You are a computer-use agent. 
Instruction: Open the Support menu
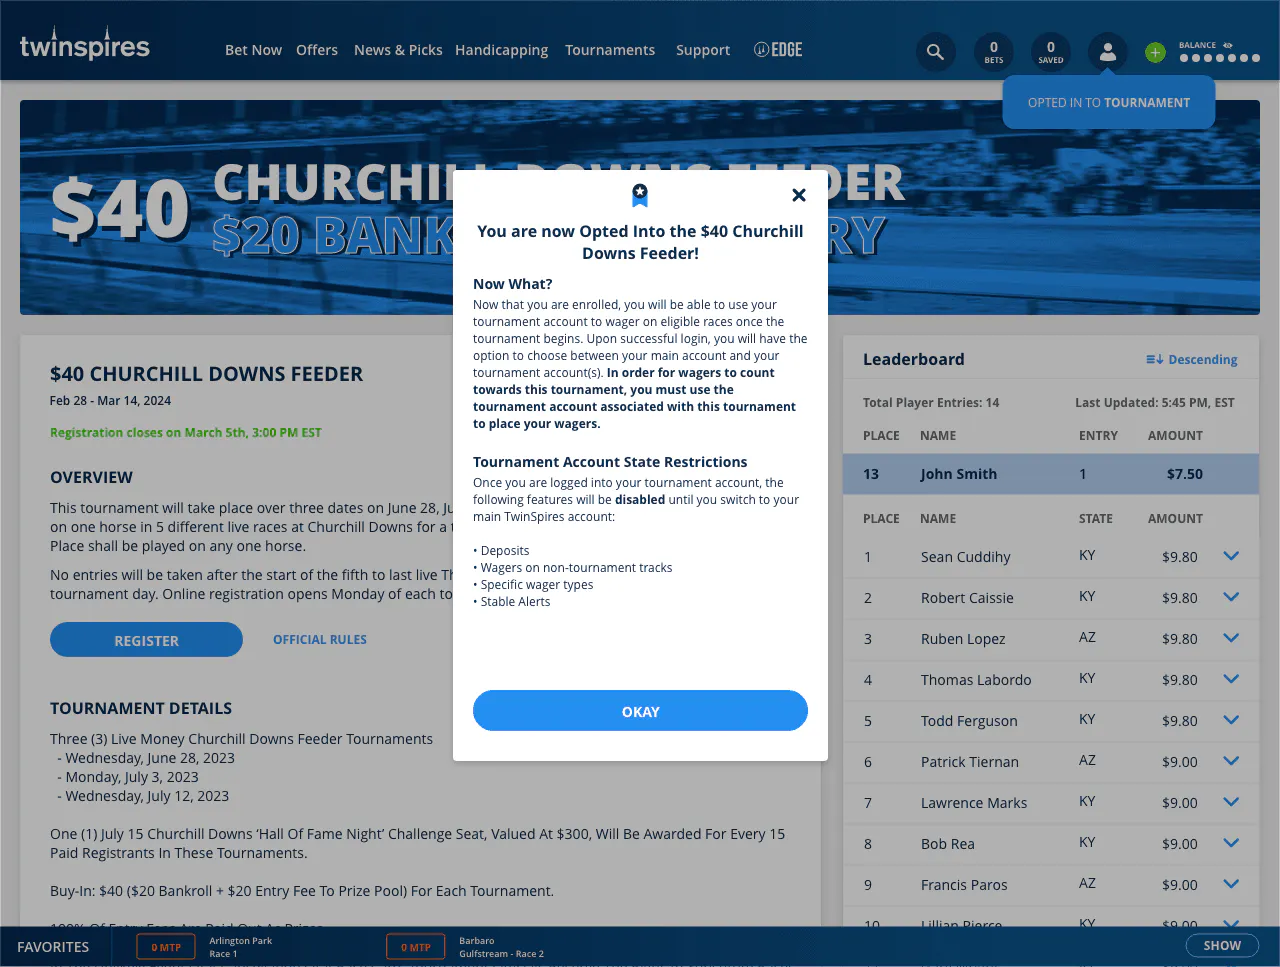tap(703, 50)
